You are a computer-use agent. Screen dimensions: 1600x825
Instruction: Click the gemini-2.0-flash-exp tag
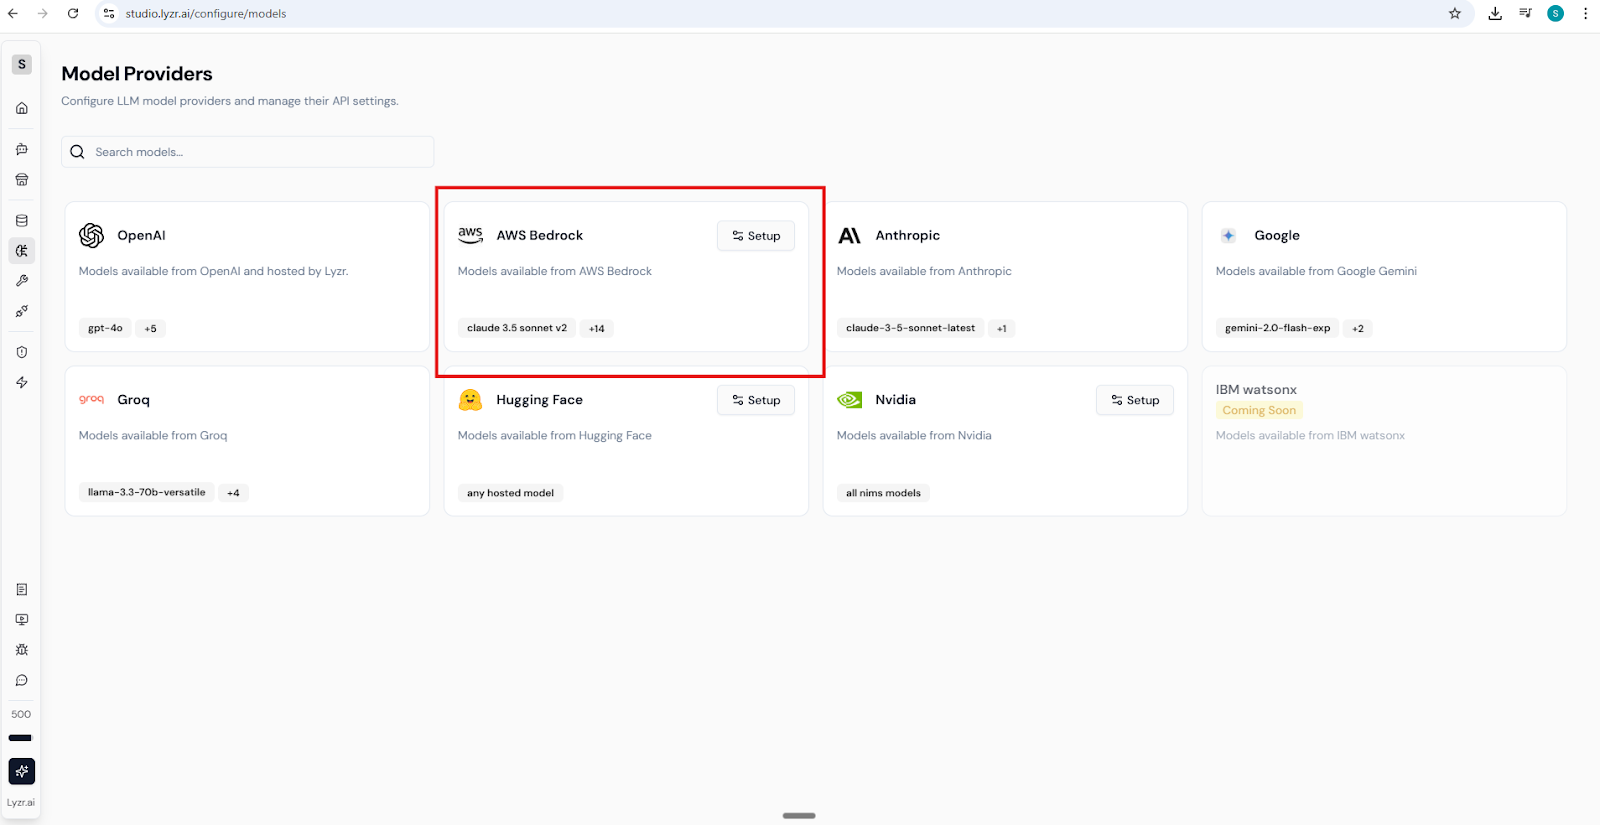tap(1277, 328)
